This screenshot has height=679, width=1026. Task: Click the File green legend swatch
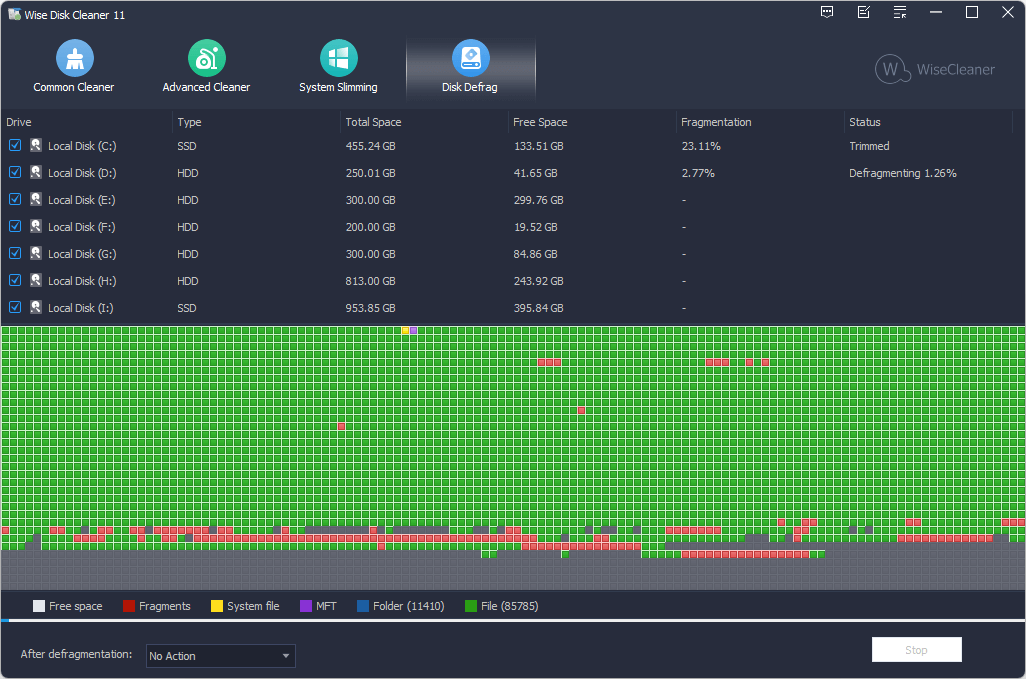(x=470, y=606)
